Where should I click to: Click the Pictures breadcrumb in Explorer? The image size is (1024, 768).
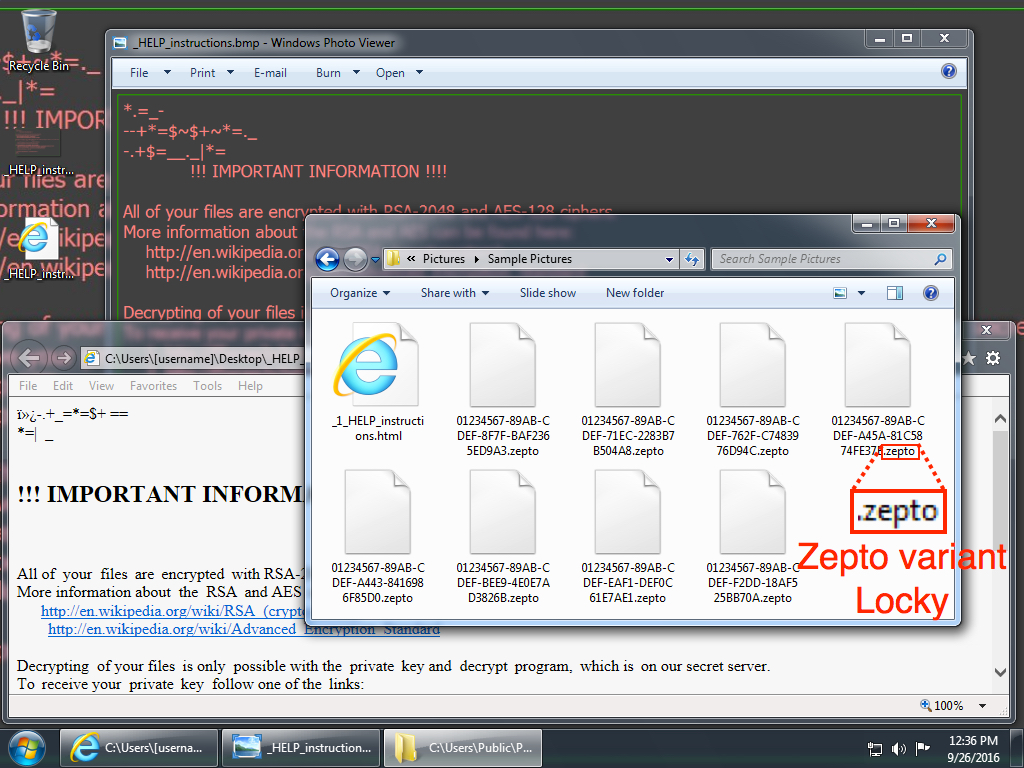click(x=443, y=259)
